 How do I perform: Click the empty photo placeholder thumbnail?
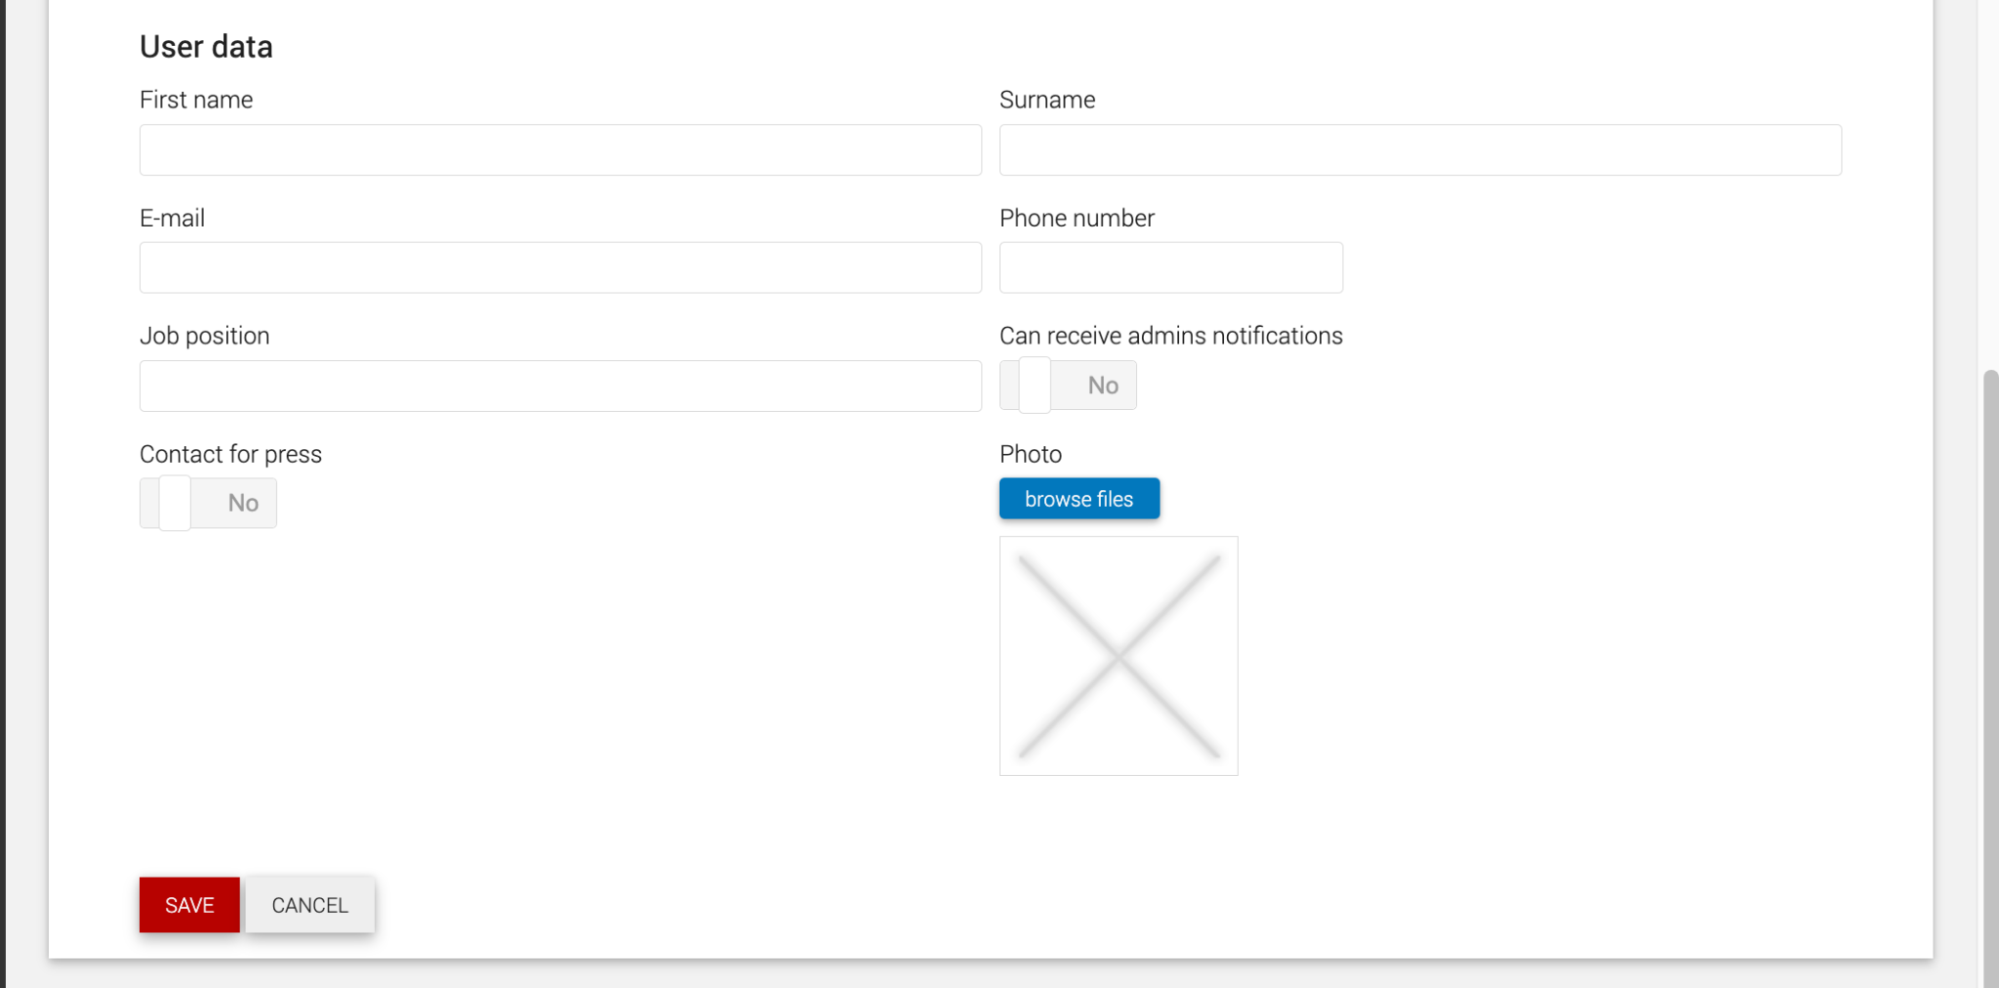(1118, 656)
